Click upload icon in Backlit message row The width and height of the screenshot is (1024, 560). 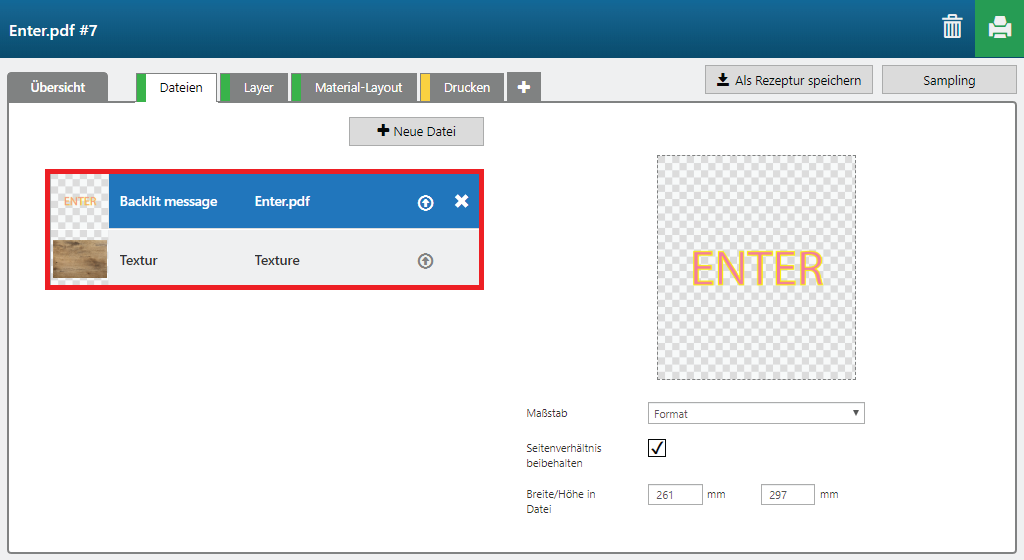point(425,202)
